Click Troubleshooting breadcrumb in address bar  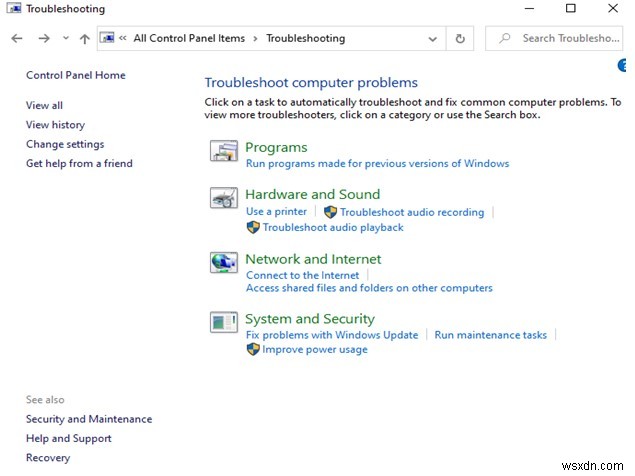pyautogui.click(x=306, y=38)
